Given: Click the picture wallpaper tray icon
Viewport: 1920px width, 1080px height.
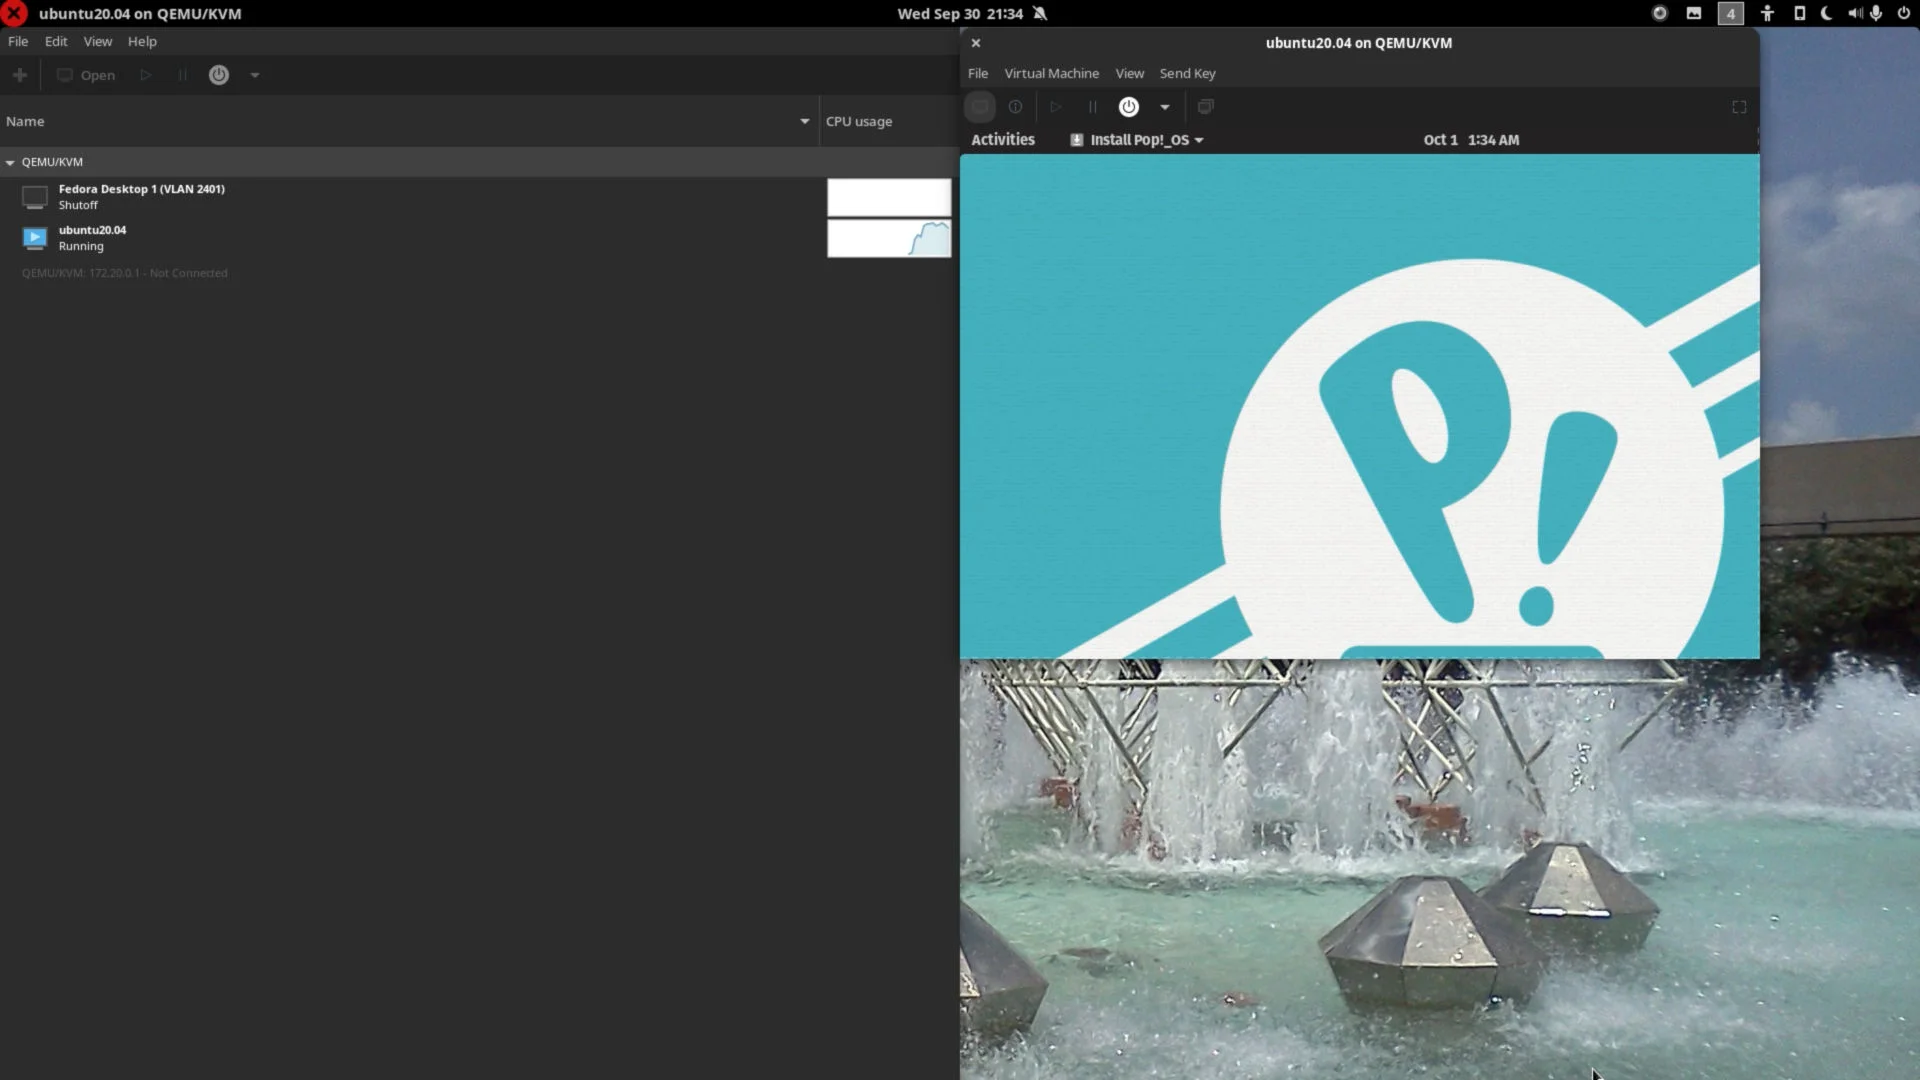Looking at the screenshot, I should [1694, 13].
